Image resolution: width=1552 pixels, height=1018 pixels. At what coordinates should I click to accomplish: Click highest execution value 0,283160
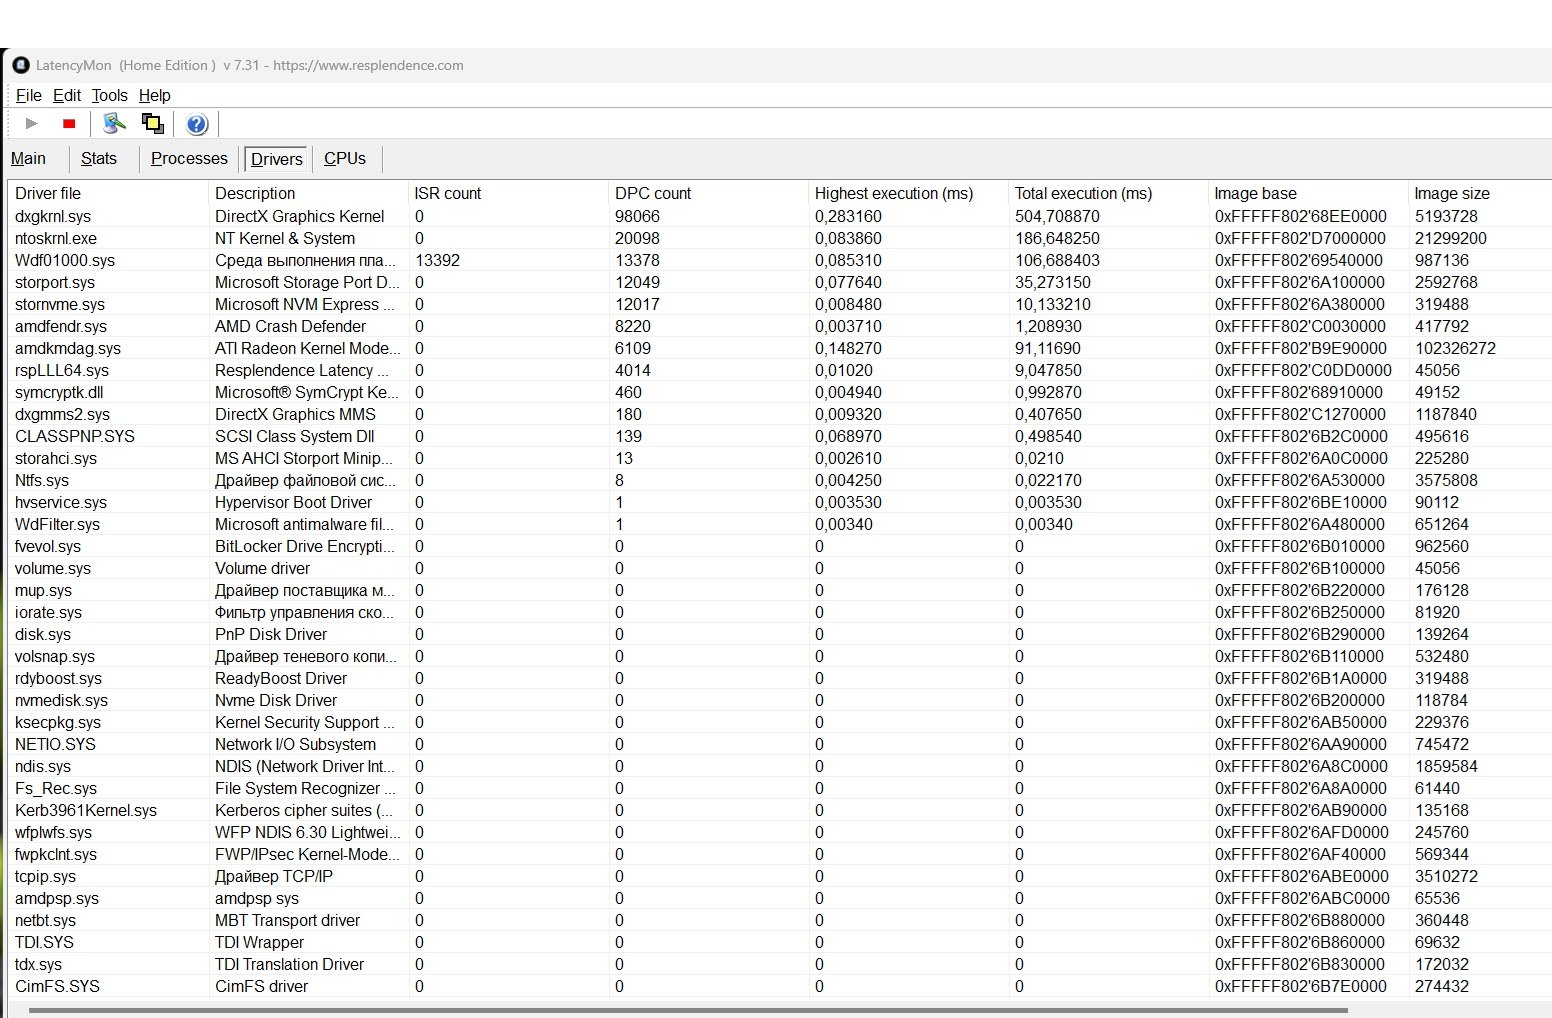848,216
